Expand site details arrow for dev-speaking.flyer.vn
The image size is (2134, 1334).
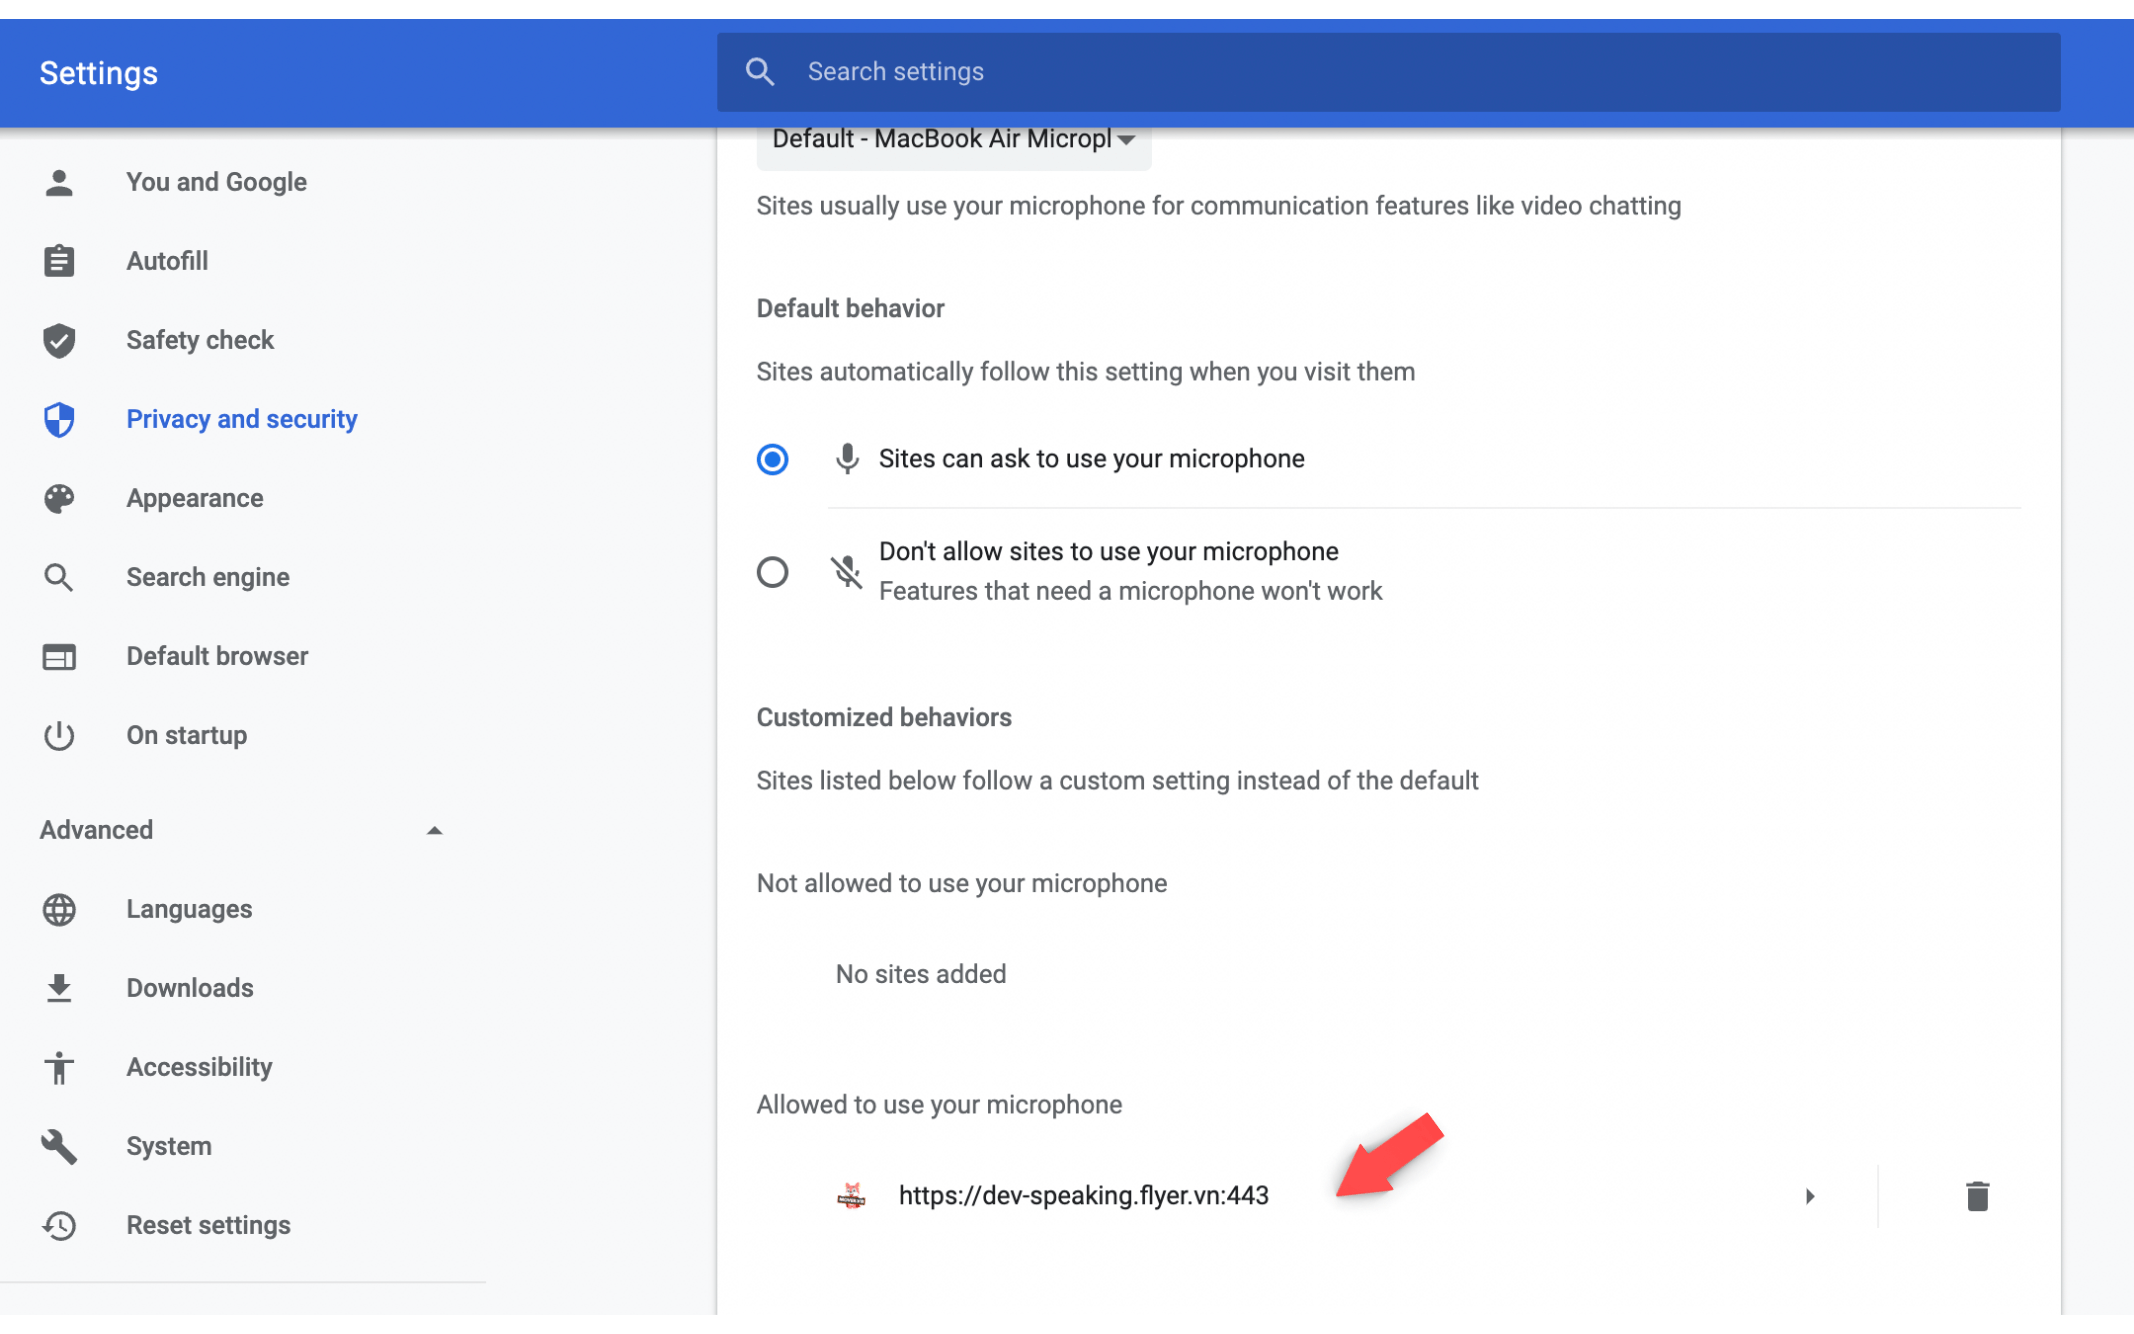point(1809,1196)
